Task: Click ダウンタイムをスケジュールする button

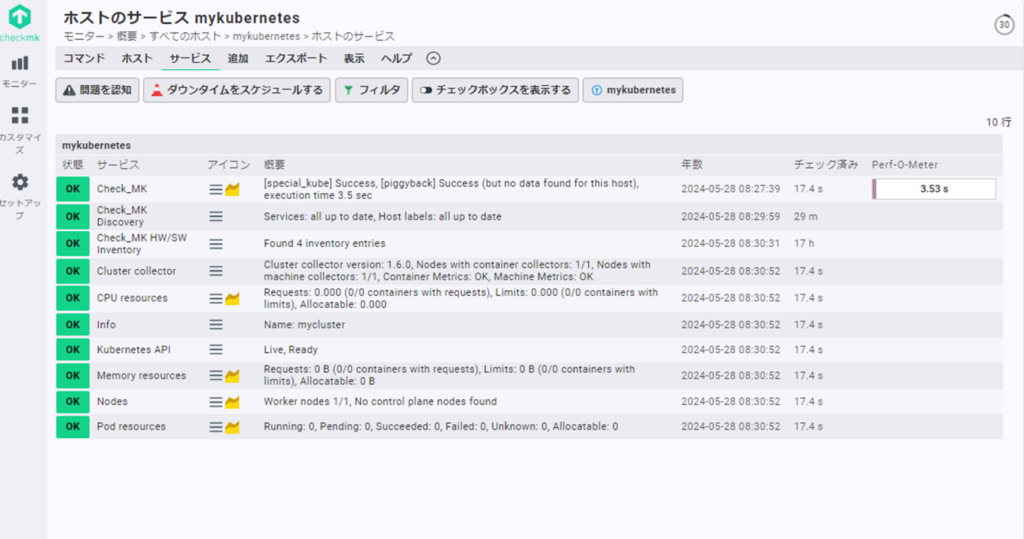Action: click(237, 90)
